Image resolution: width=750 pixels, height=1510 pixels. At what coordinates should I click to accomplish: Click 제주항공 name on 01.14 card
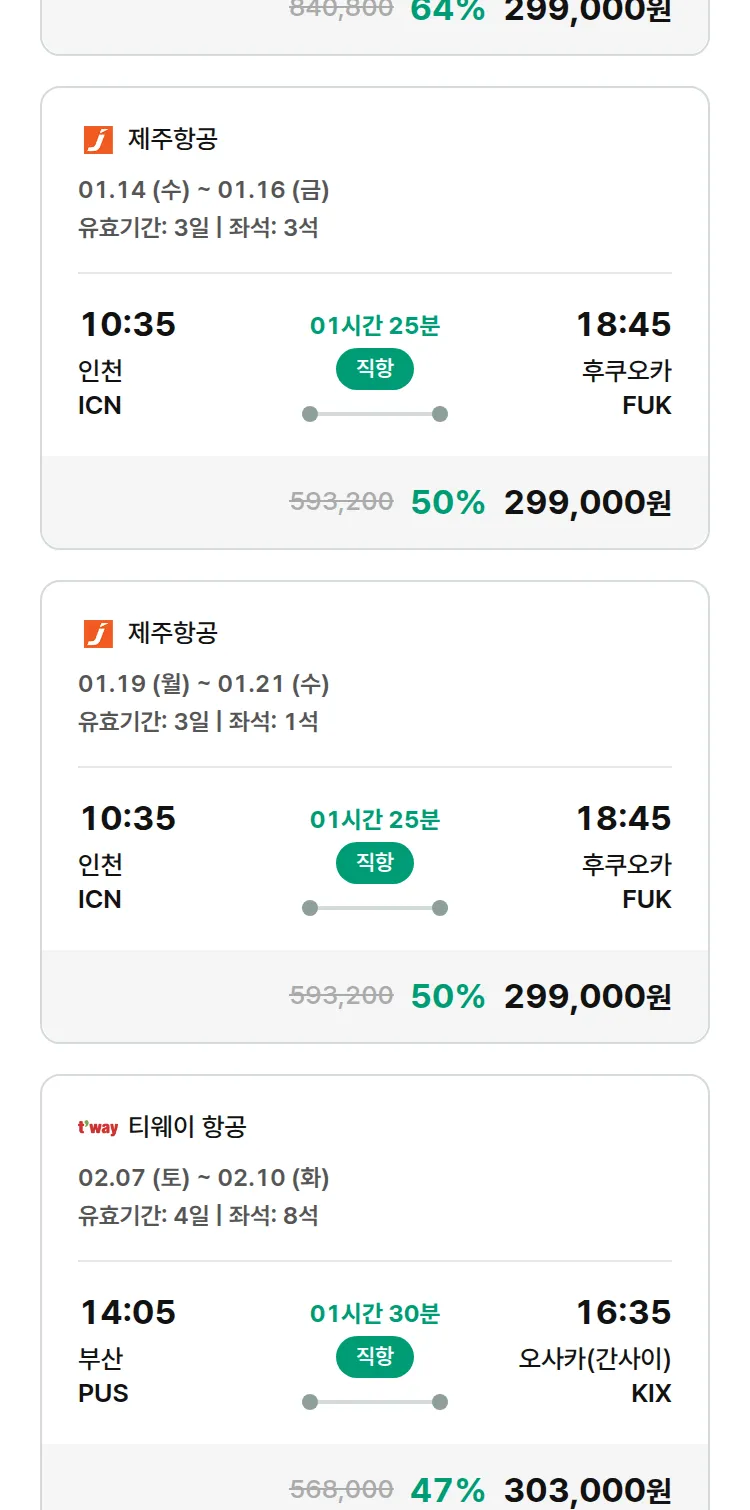click(172, 140)
